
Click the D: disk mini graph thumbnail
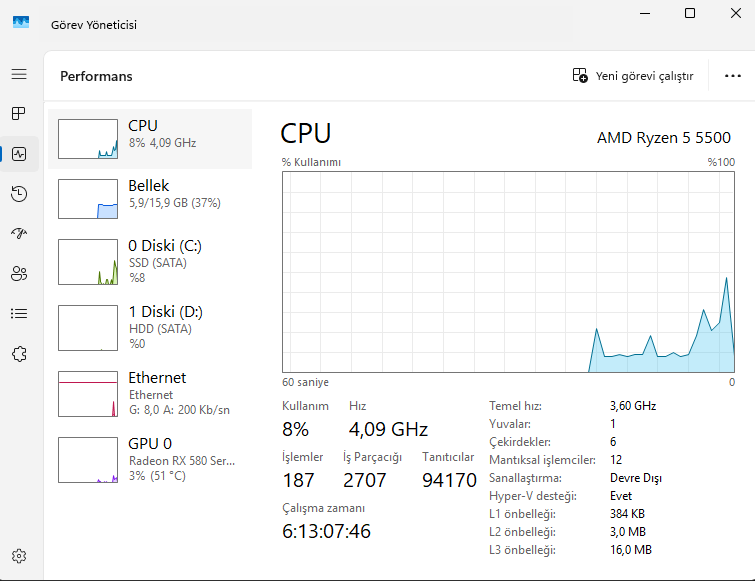88,328
